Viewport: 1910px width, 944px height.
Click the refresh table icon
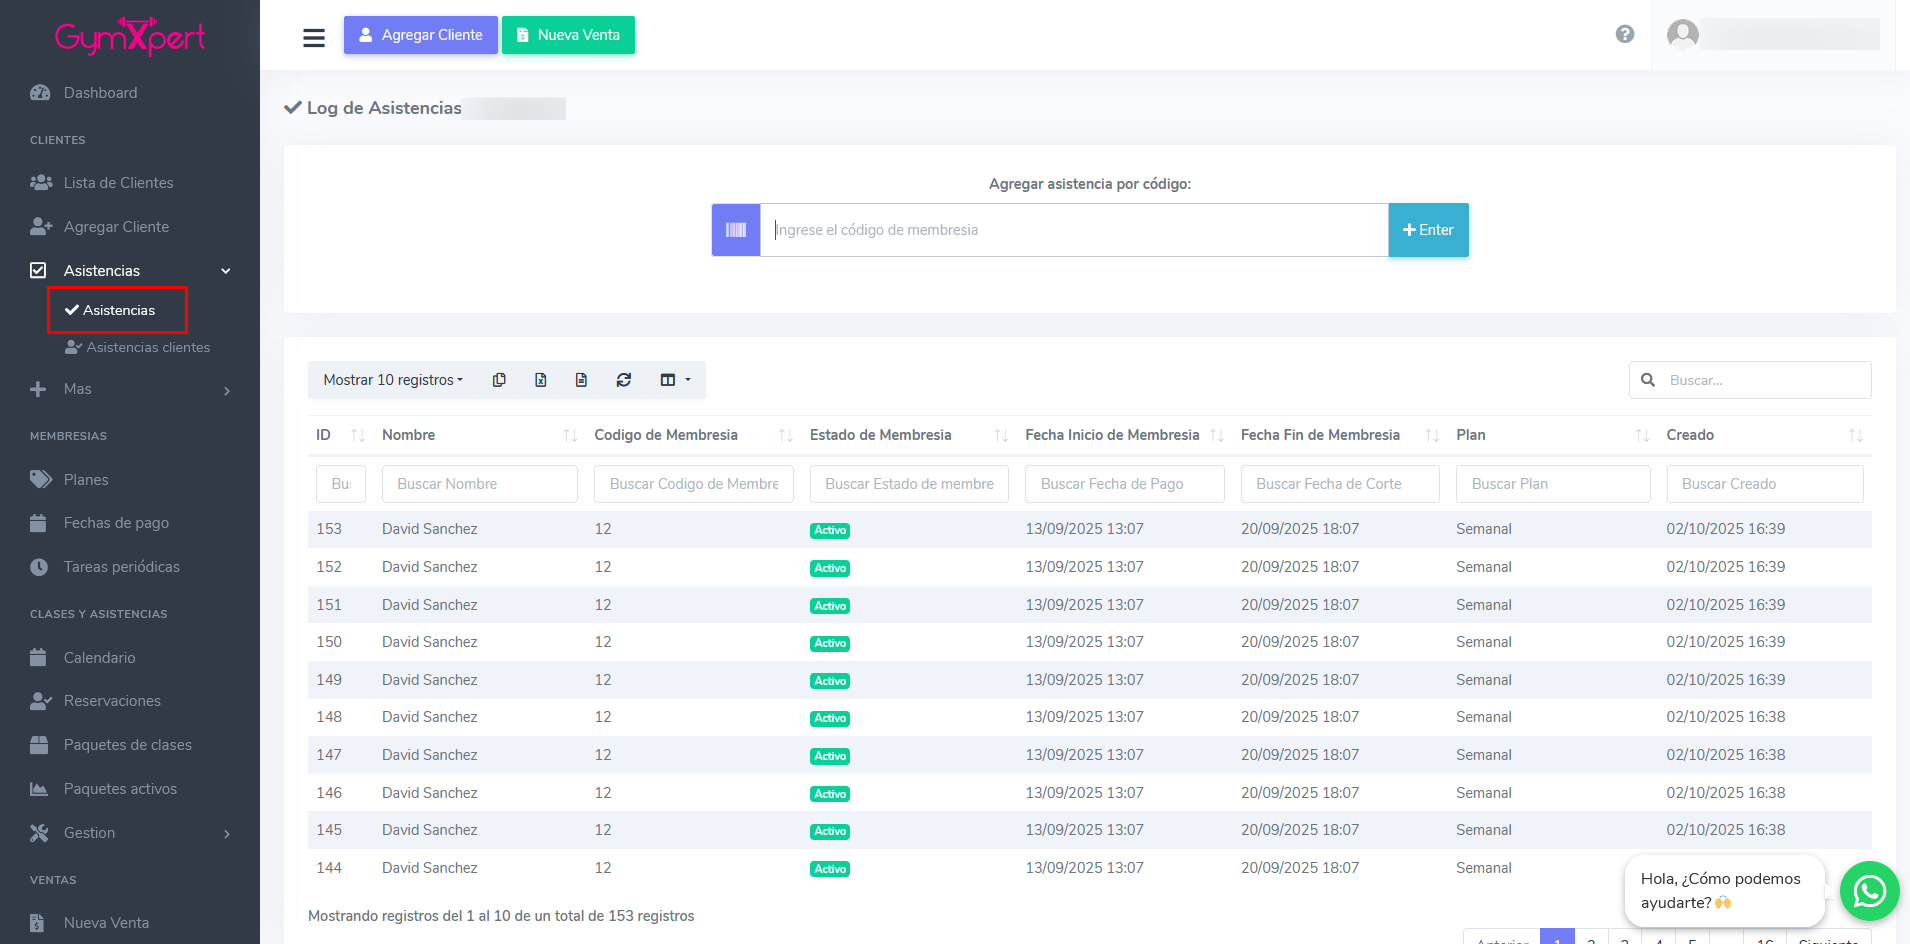point(624,380)
